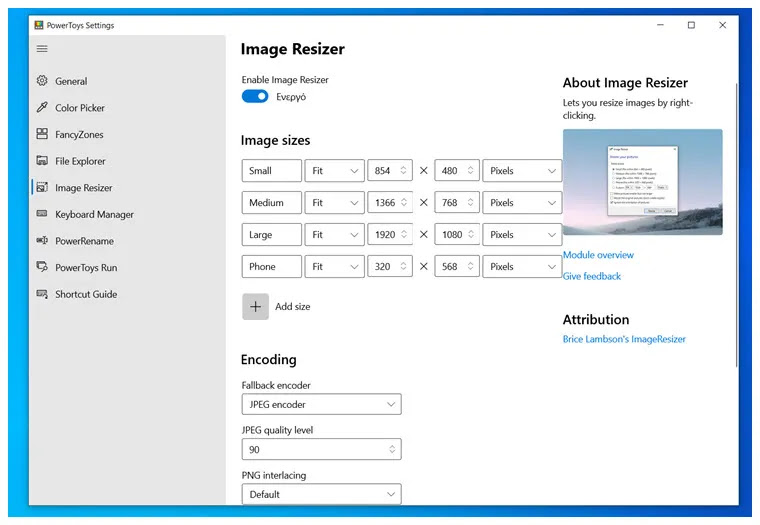Click the PowerToys app icon in title bar

(39, 25)
